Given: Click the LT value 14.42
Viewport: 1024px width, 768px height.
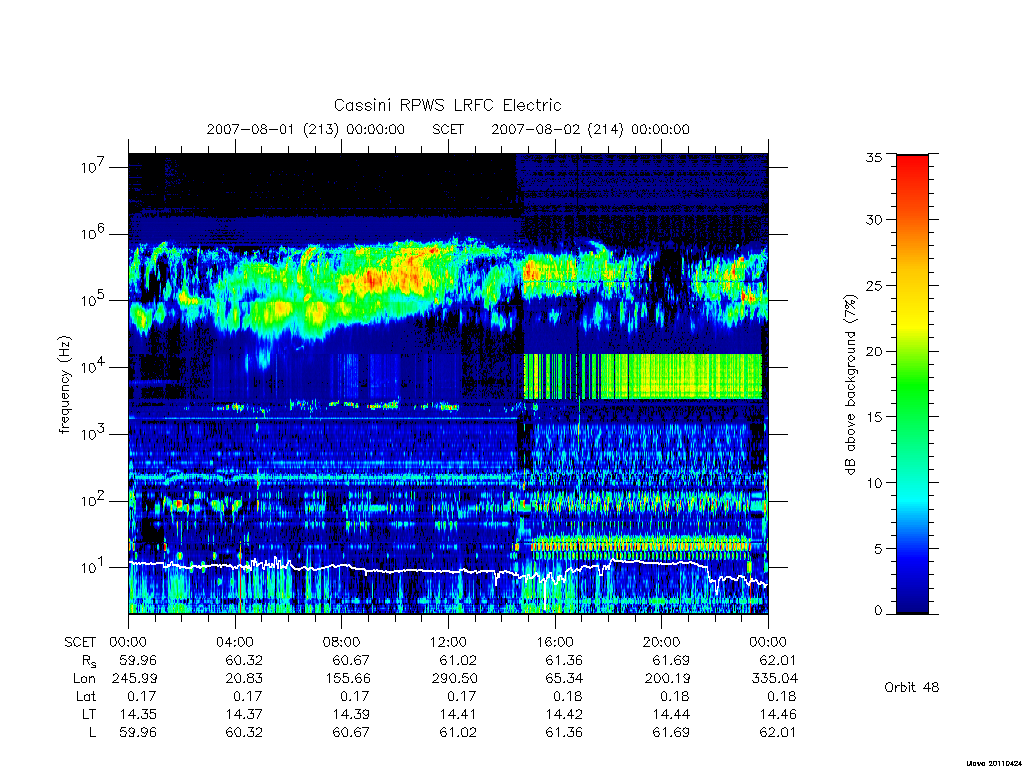Looking at the screenshot, I should [x=564, y=714].
